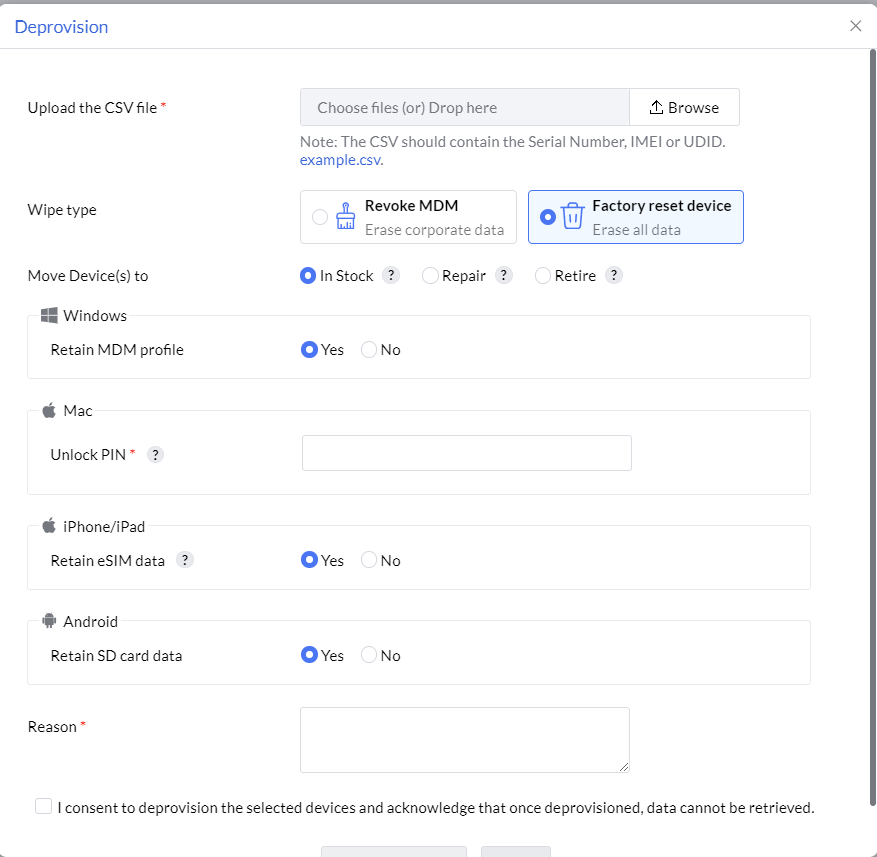Image resolution: width=877 pixels, height=857 pixels.
Task: Select Repair as device destination
Action: [431, 276]
